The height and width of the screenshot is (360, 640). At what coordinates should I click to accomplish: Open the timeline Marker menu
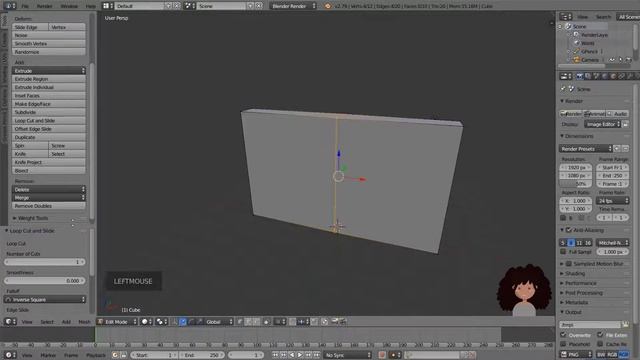tap(48, 355)
